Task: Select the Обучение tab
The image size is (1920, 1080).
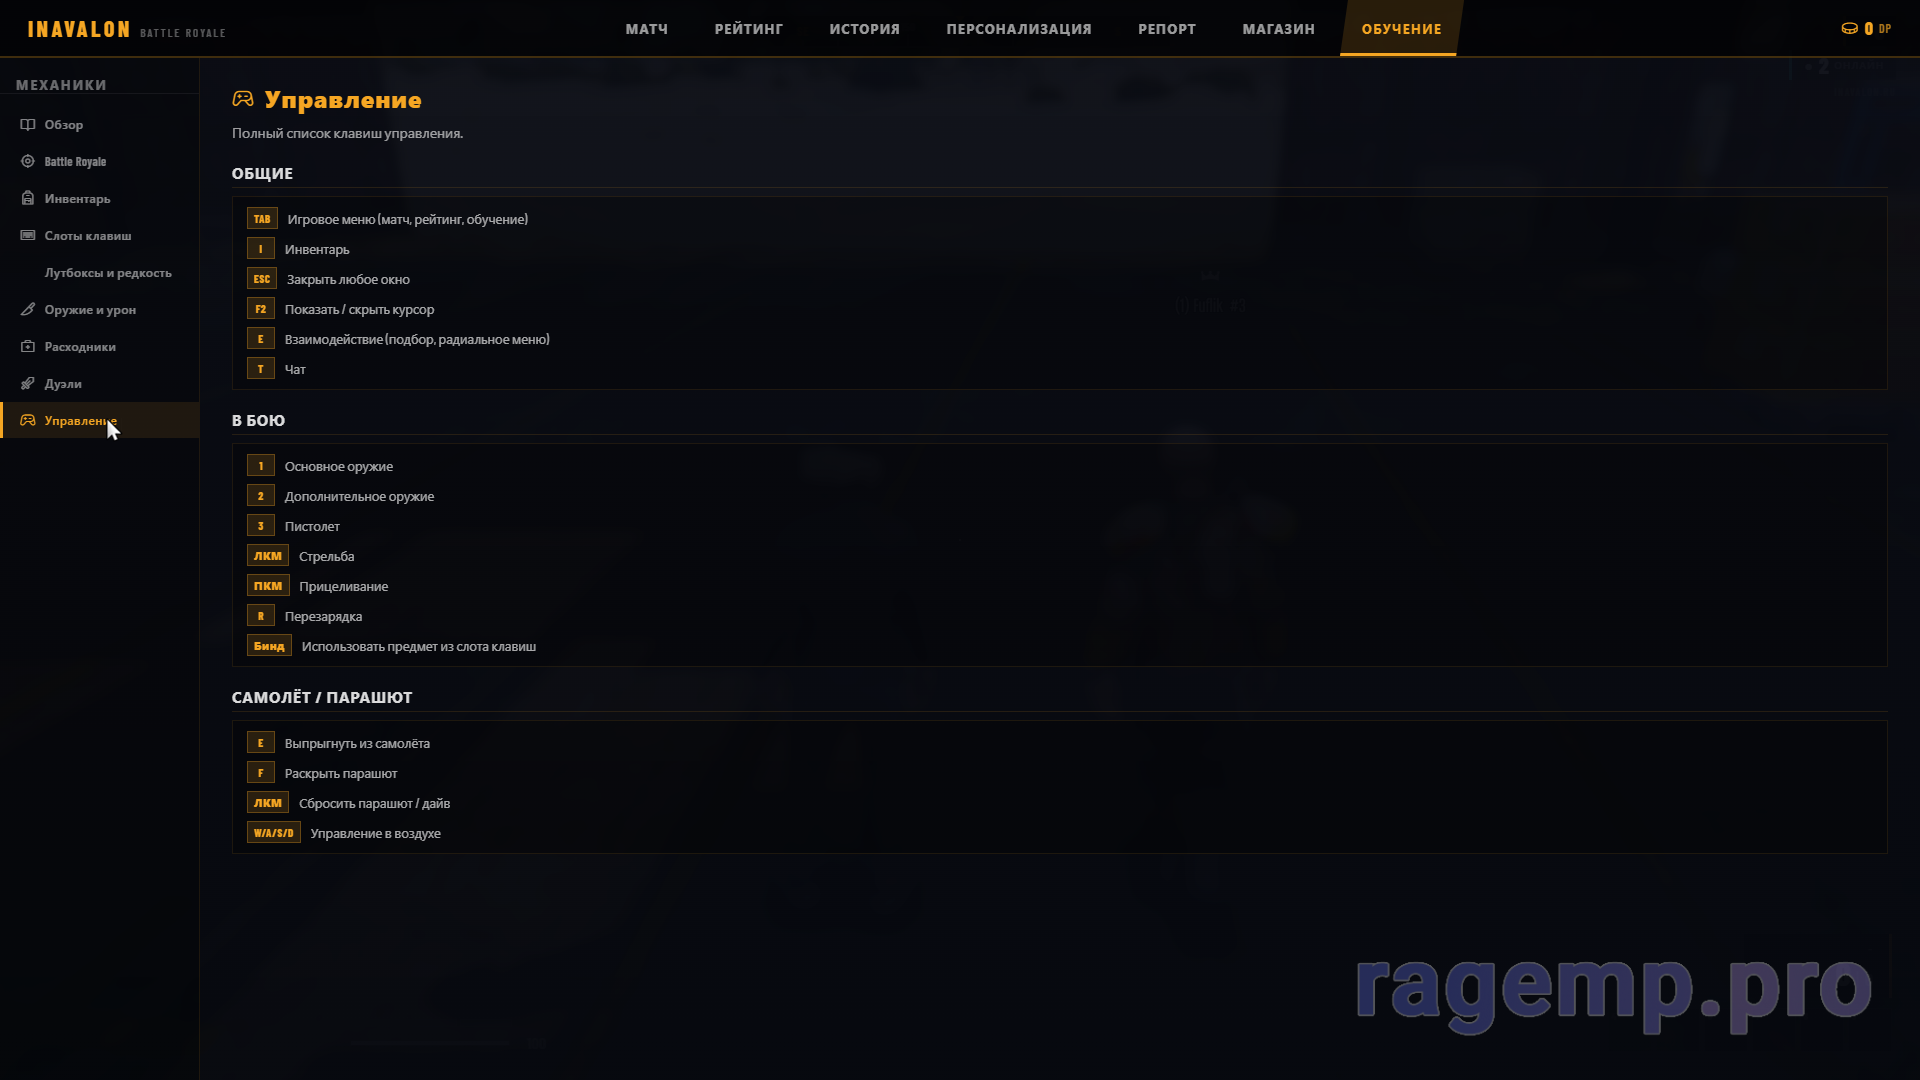Action: point(1400,29)
